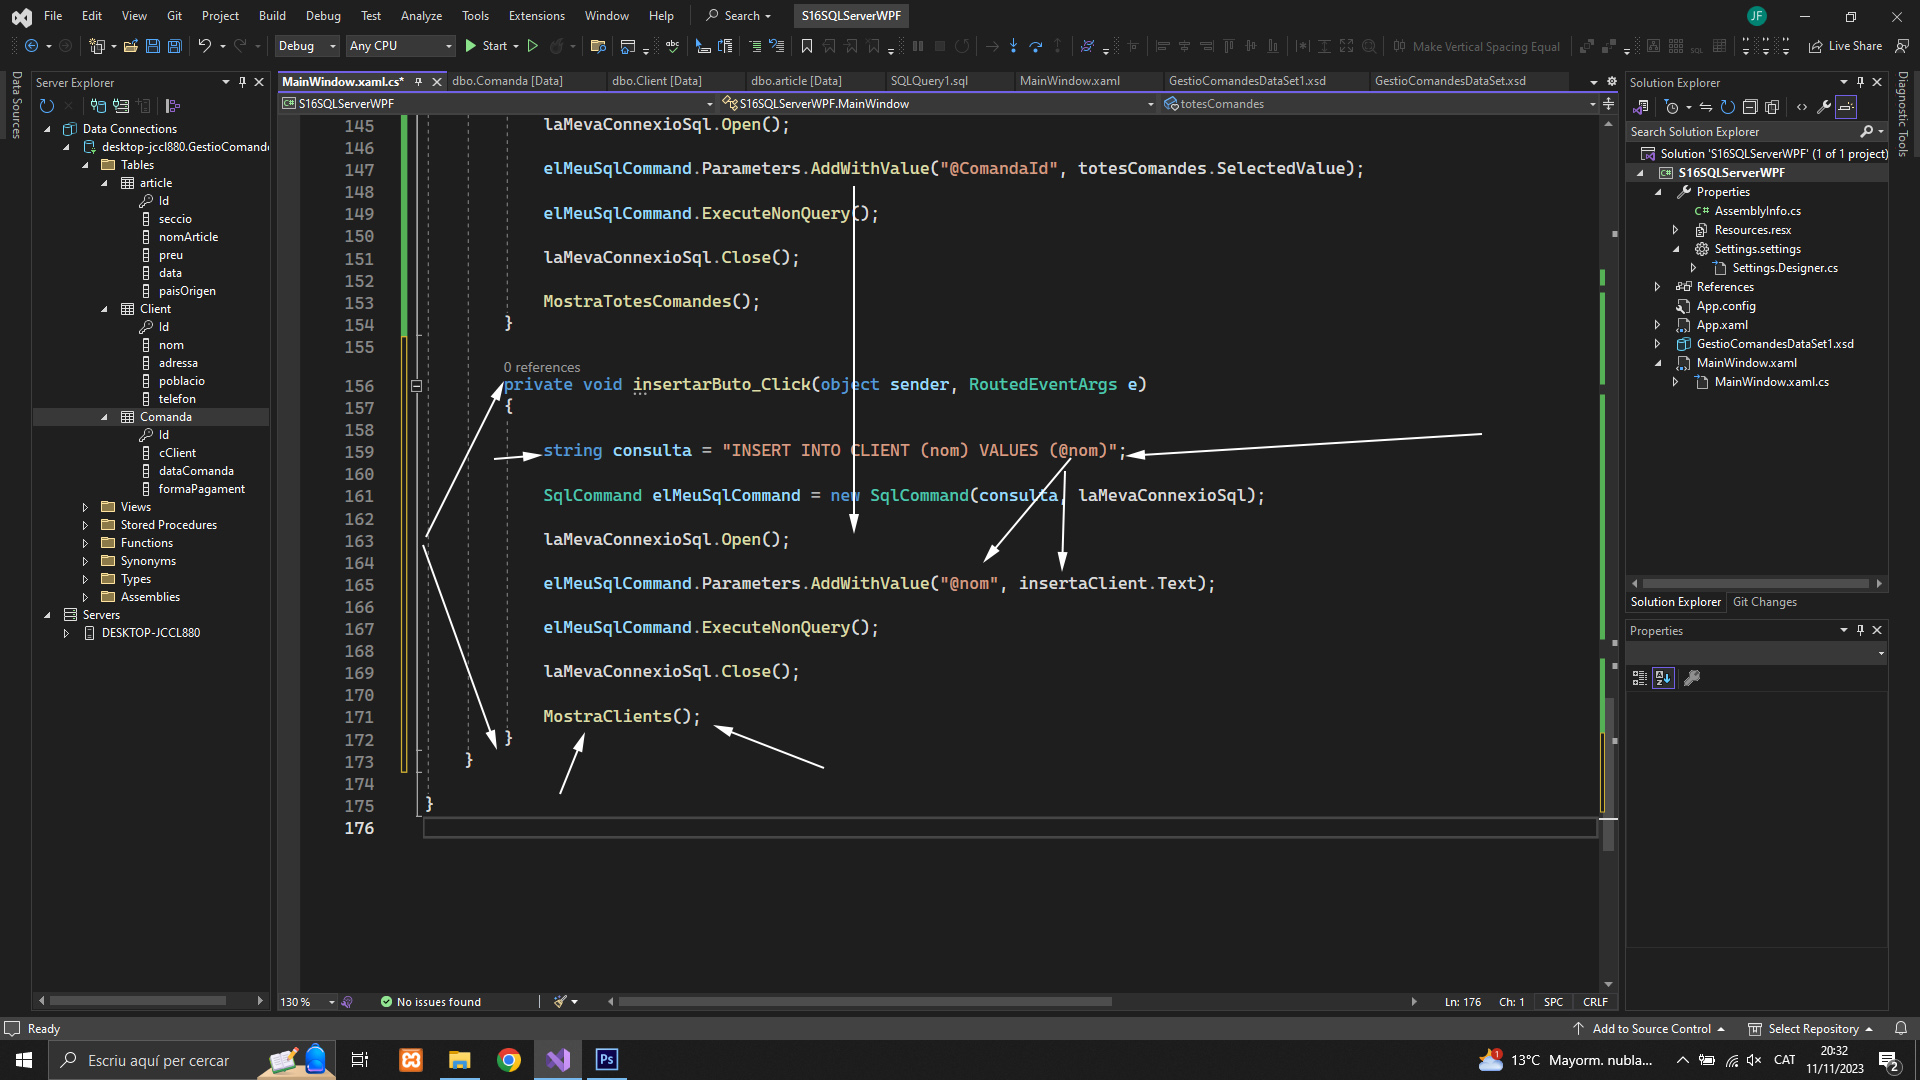Click the Save All toolbar icon
1920x1080 pixels.
point(174,46)
